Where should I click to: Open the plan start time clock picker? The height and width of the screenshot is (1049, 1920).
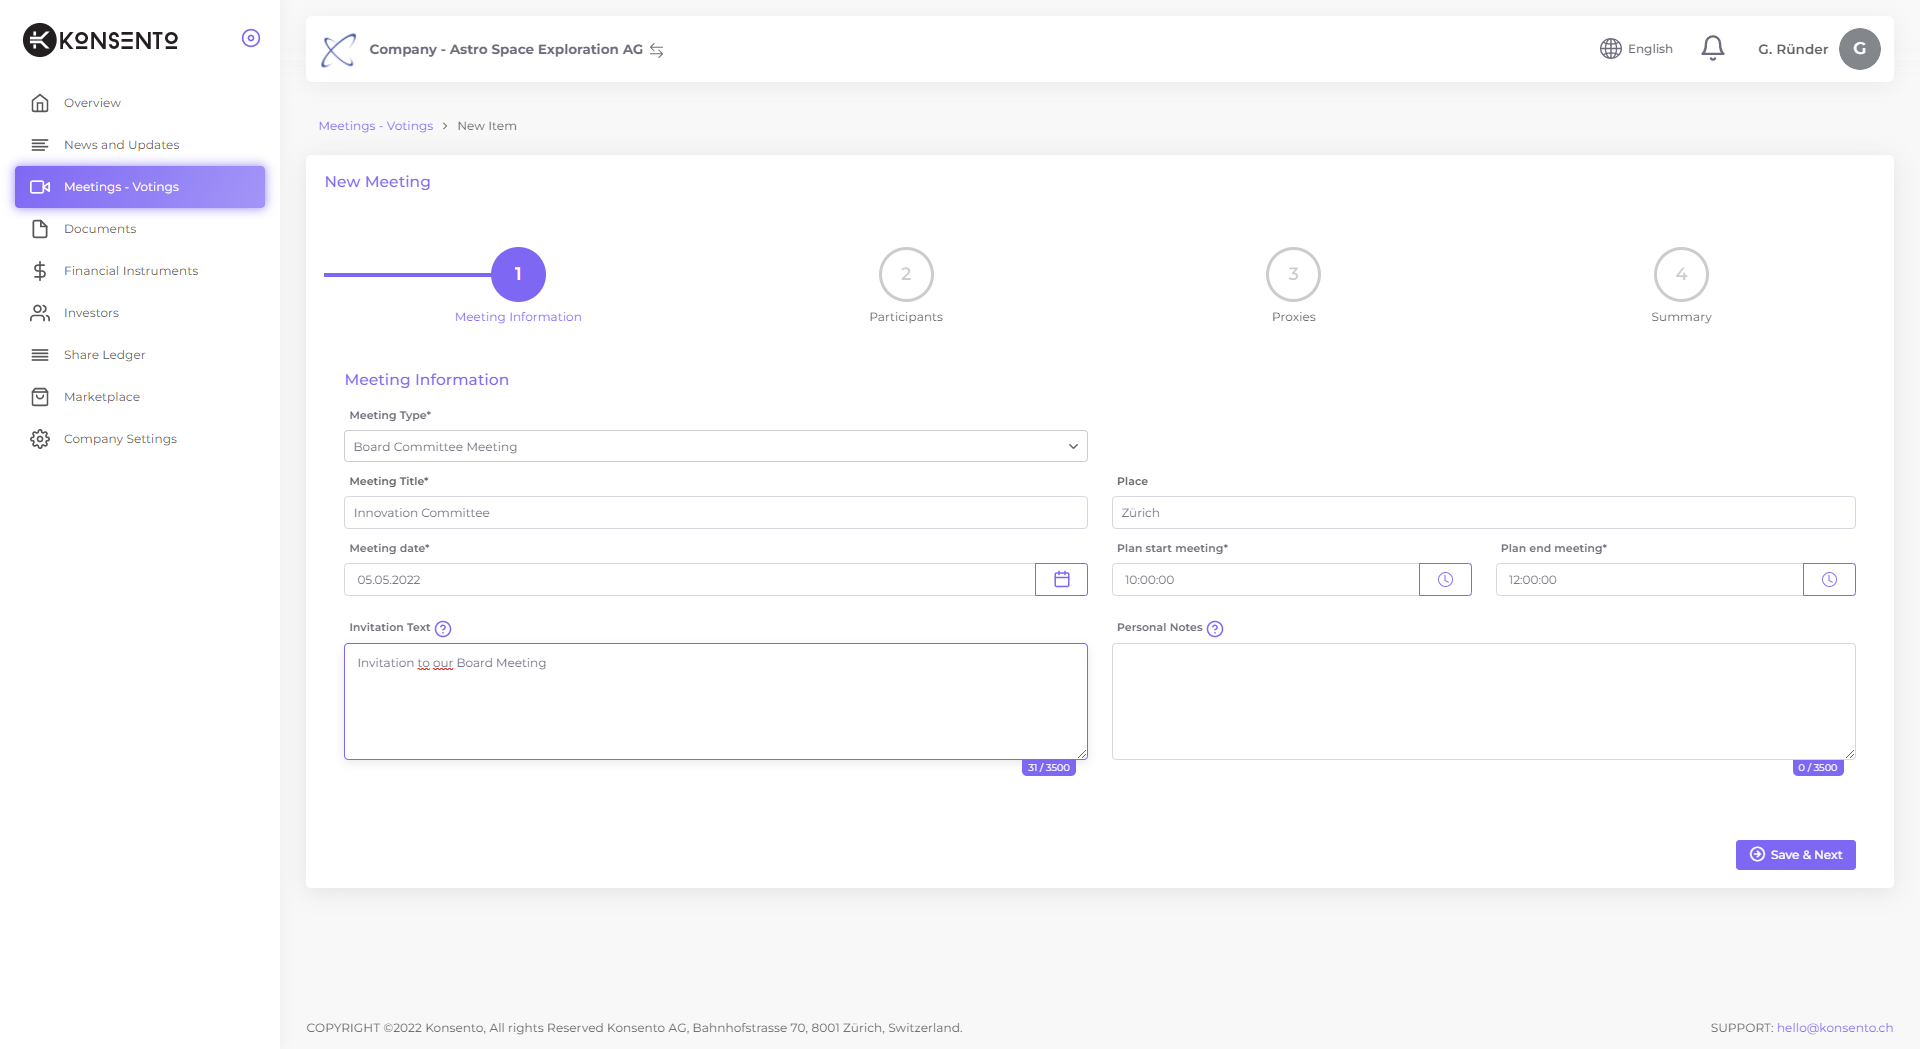pos(1445,580)
